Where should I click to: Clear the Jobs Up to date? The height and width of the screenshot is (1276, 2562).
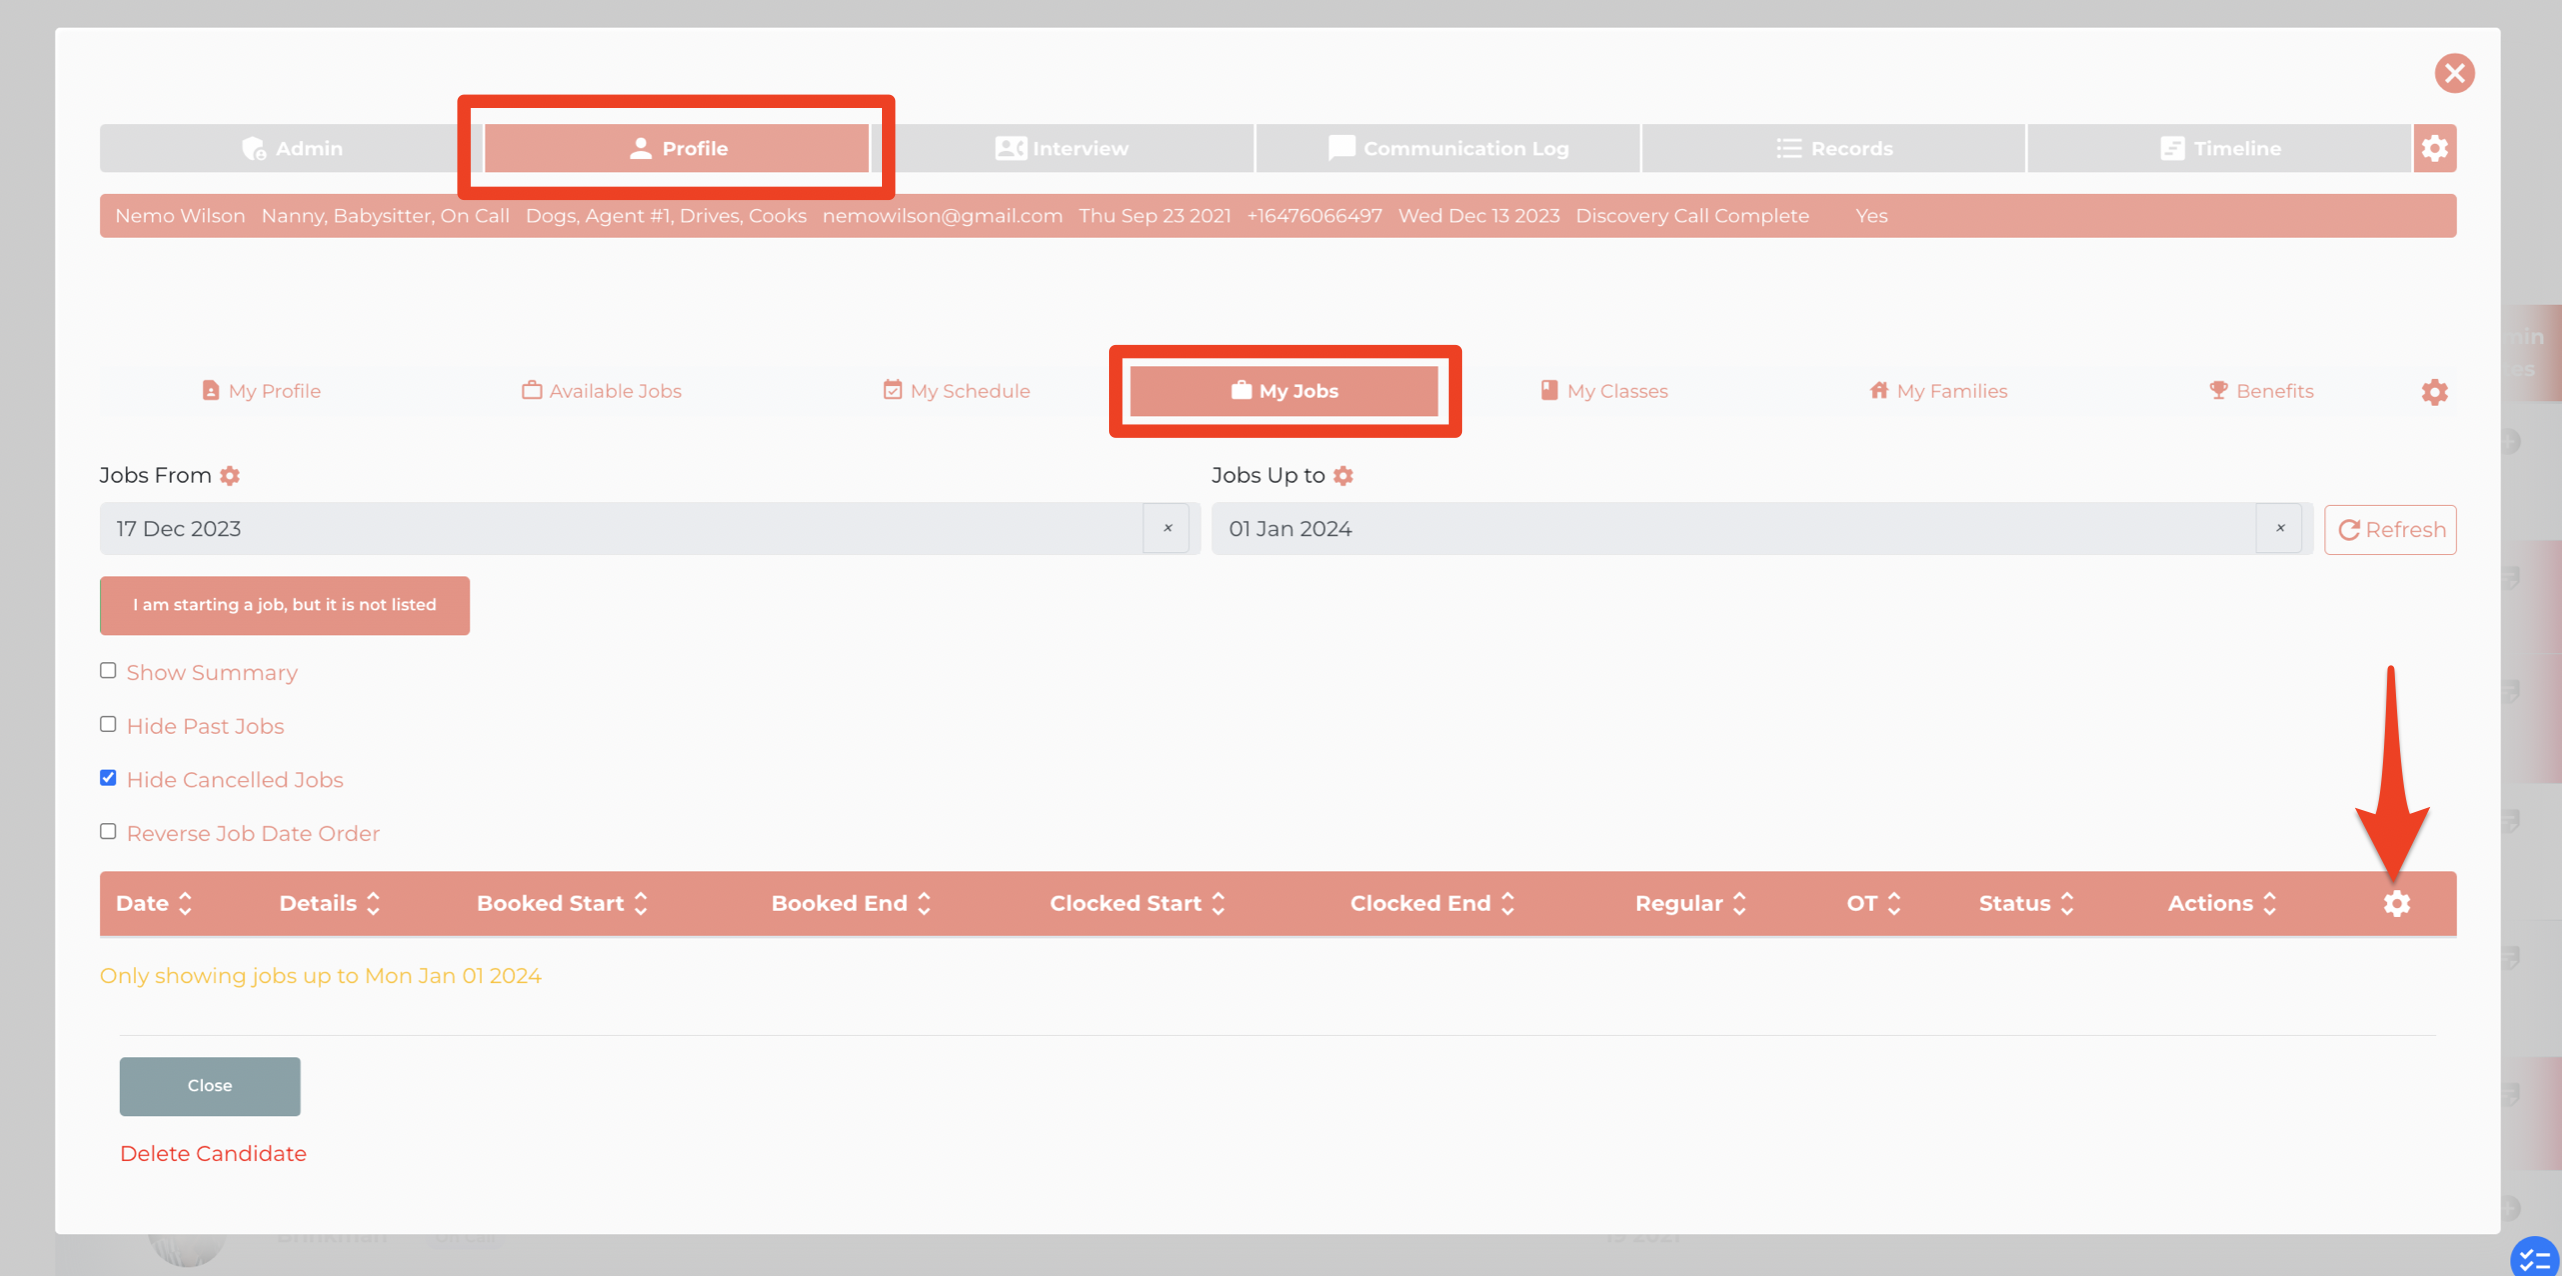point(2280,528)
